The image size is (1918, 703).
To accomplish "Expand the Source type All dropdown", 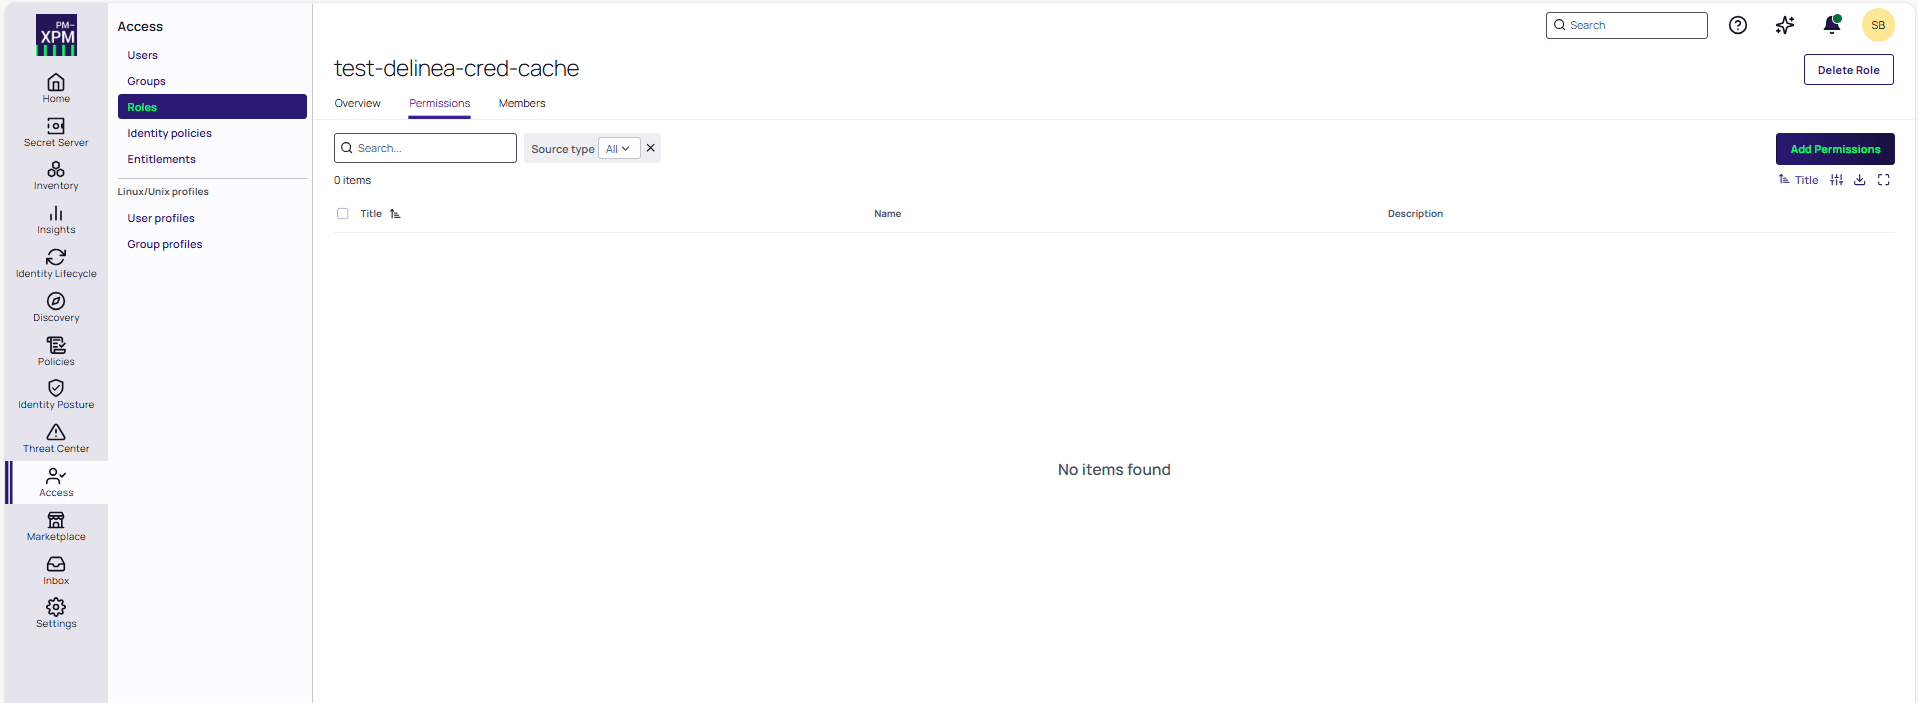I will coord(618,149).
